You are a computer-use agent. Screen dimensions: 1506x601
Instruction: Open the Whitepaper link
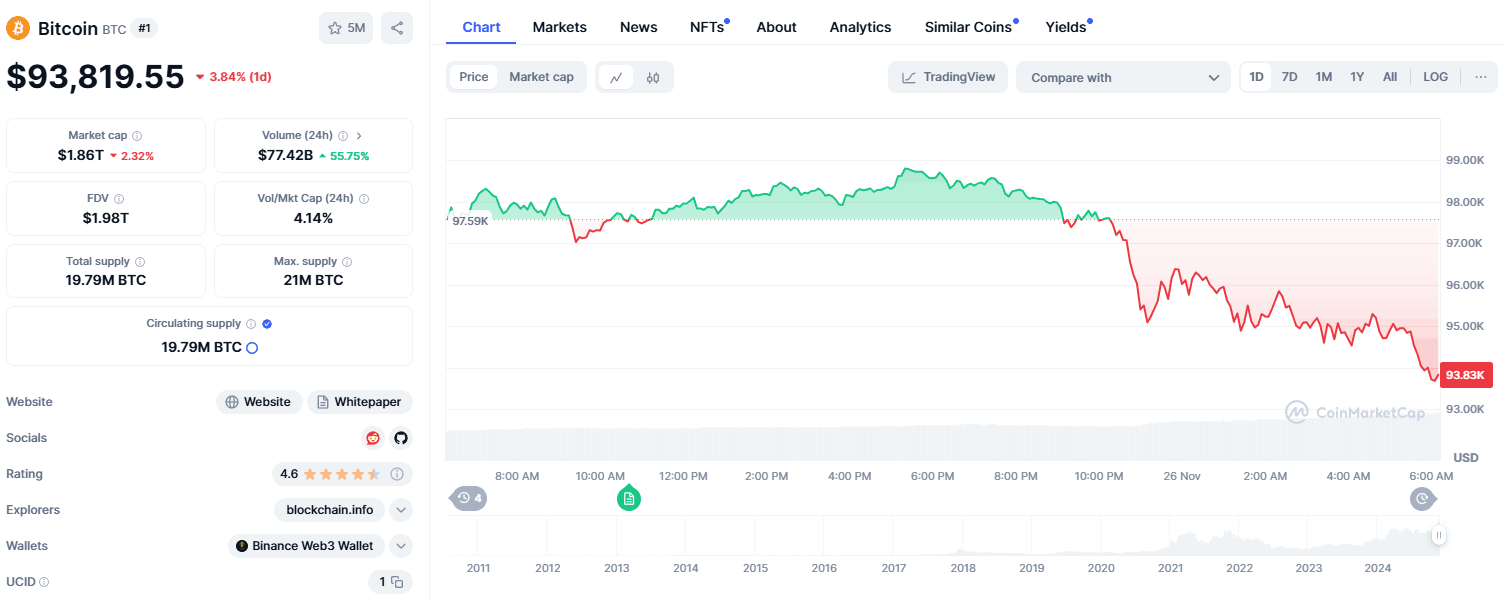tap(359, 402)
